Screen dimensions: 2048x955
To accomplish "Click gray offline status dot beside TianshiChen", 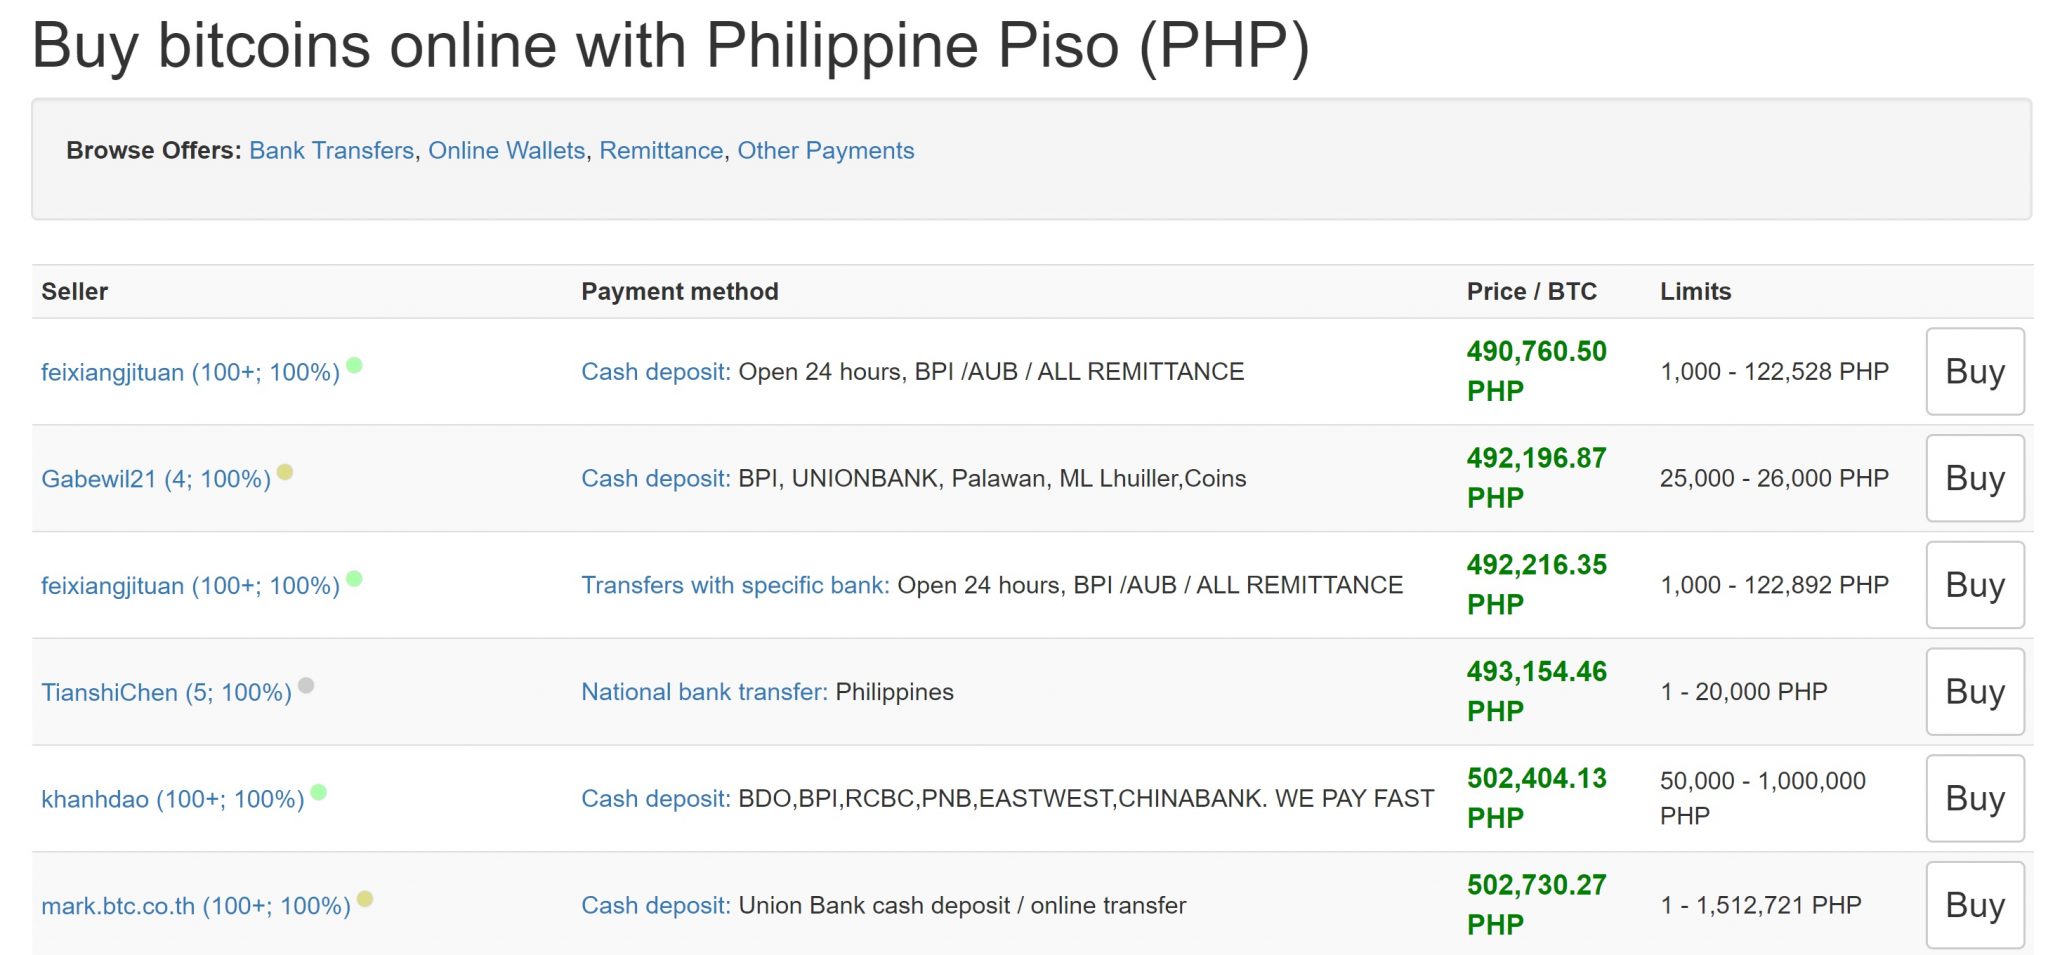I will click(x=306, y=685).
